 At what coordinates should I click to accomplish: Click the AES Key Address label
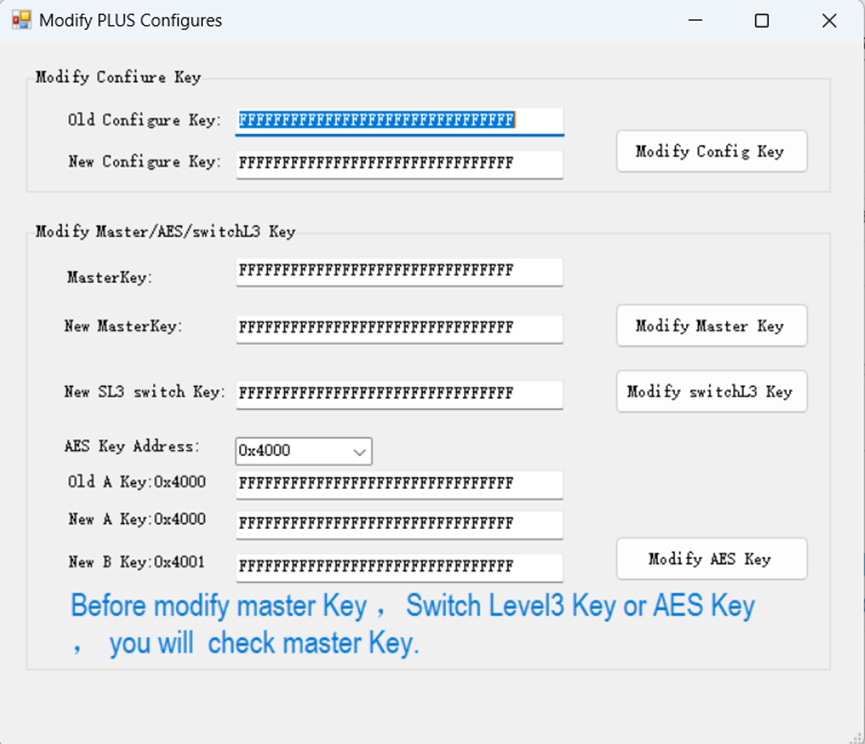click(132, 446)
